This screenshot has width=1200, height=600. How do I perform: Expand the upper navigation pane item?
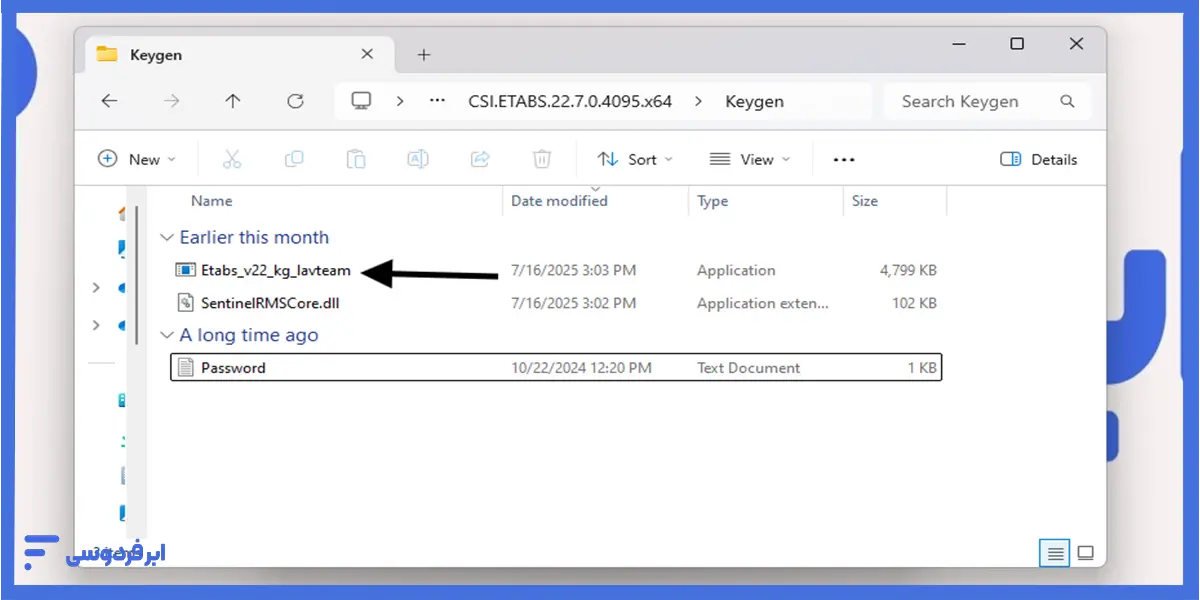(96, 288)
